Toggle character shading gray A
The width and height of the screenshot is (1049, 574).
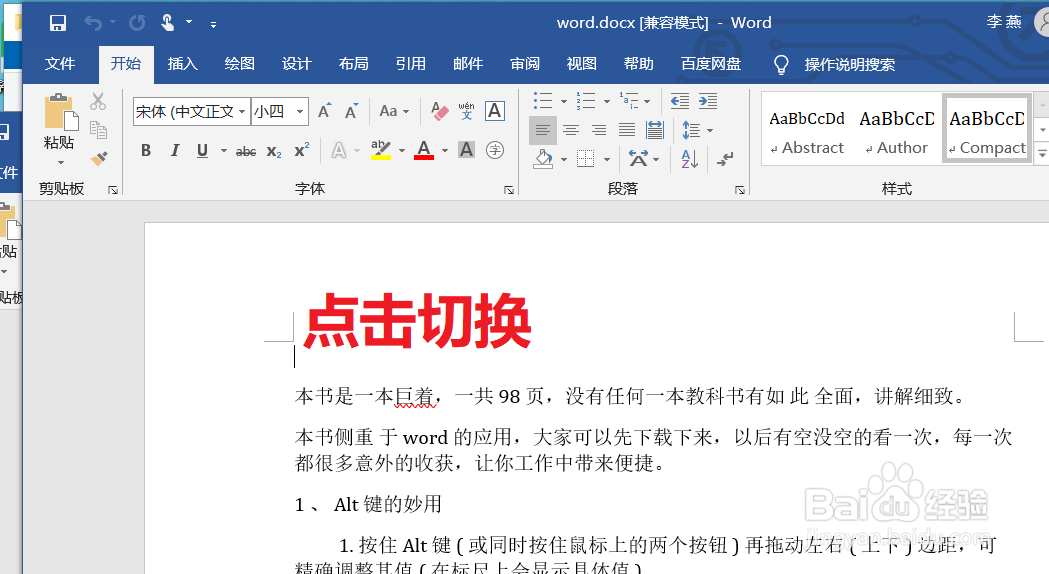coord(466,150)
